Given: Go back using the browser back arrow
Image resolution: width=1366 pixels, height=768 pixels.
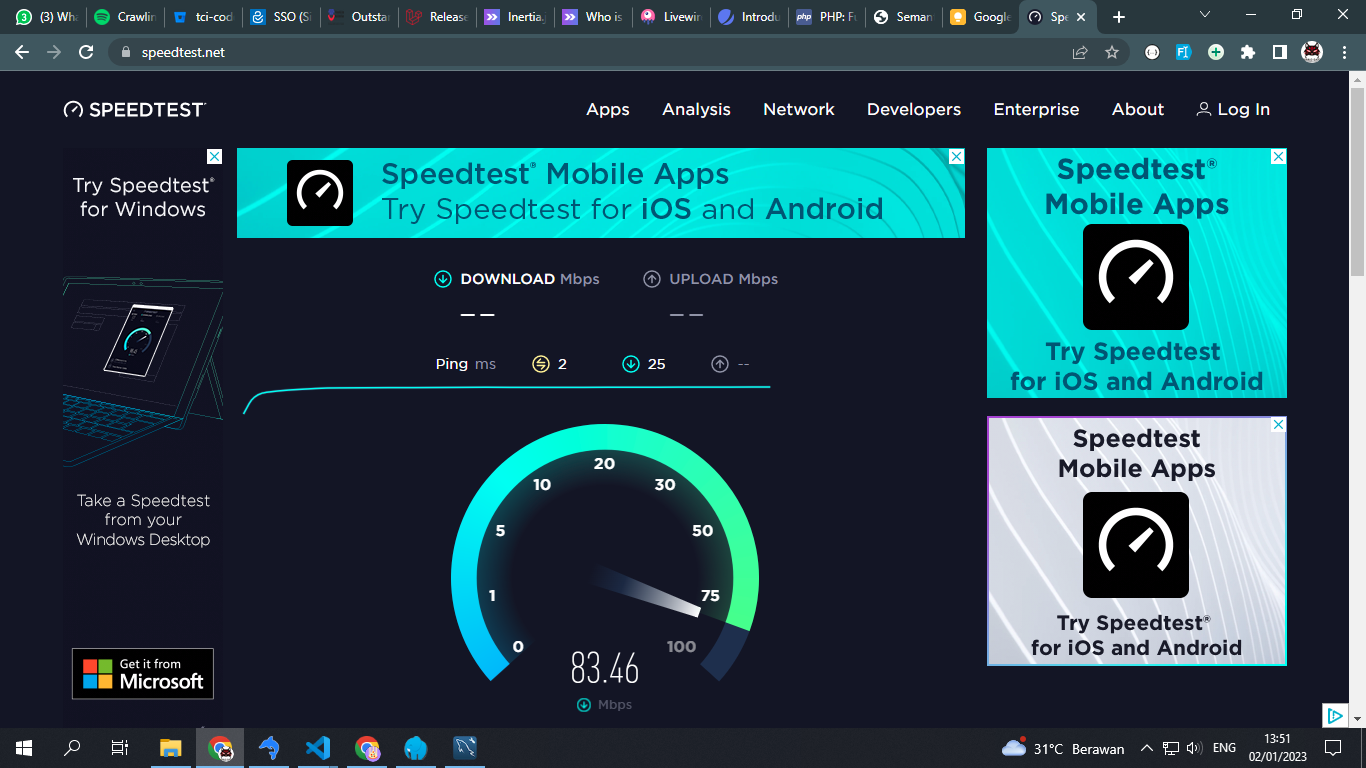Looking at the screenshot, I should point(22,52).
